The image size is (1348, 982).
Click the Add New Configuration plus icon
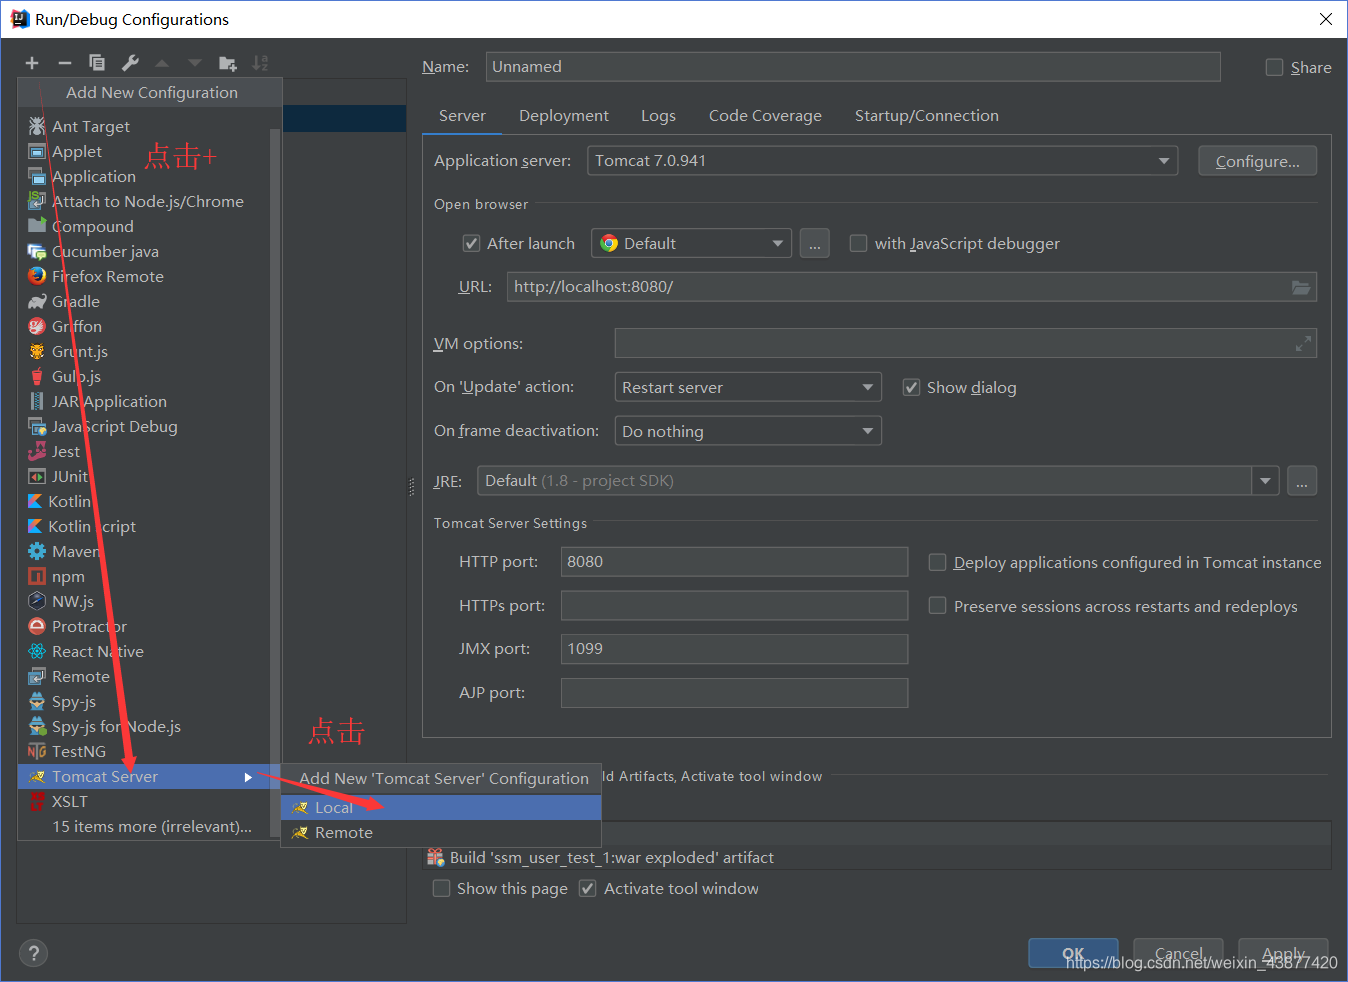(x=32, y=63)
